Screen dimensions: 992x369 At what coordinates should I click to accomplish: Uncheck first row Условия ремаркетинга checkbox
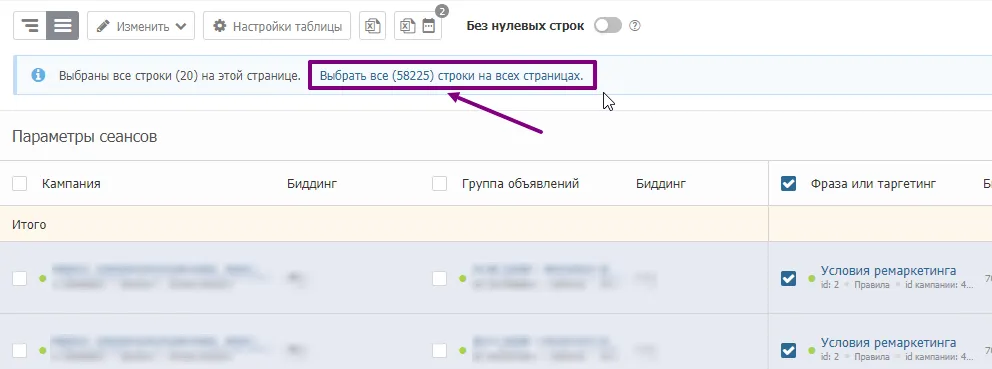click(788, 278)
